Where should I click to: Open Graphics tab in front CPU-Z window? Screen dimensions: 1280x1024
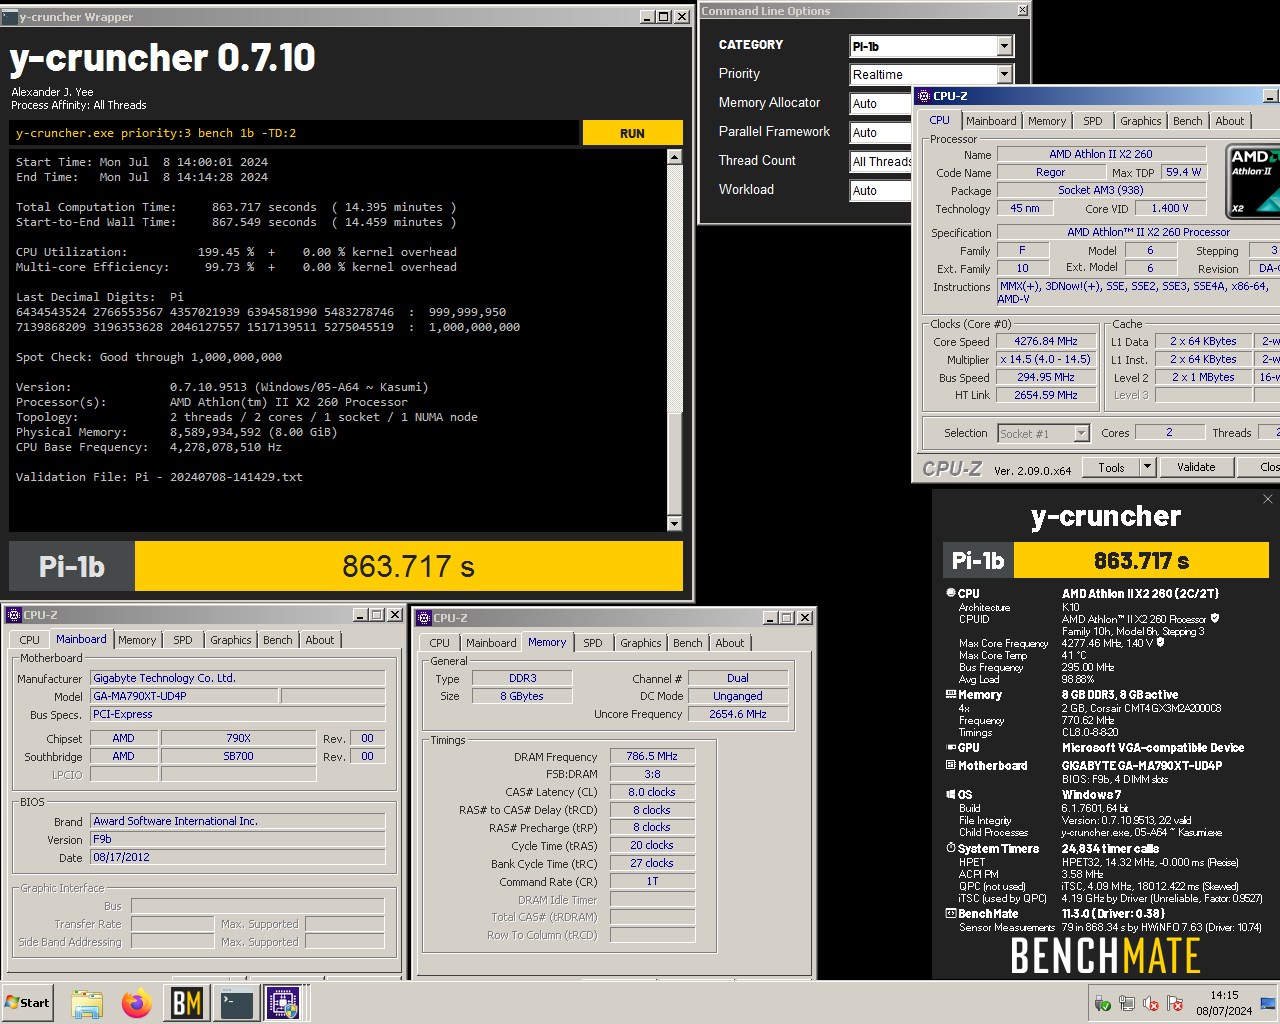pyautogui.click(x=1140, y=121)
